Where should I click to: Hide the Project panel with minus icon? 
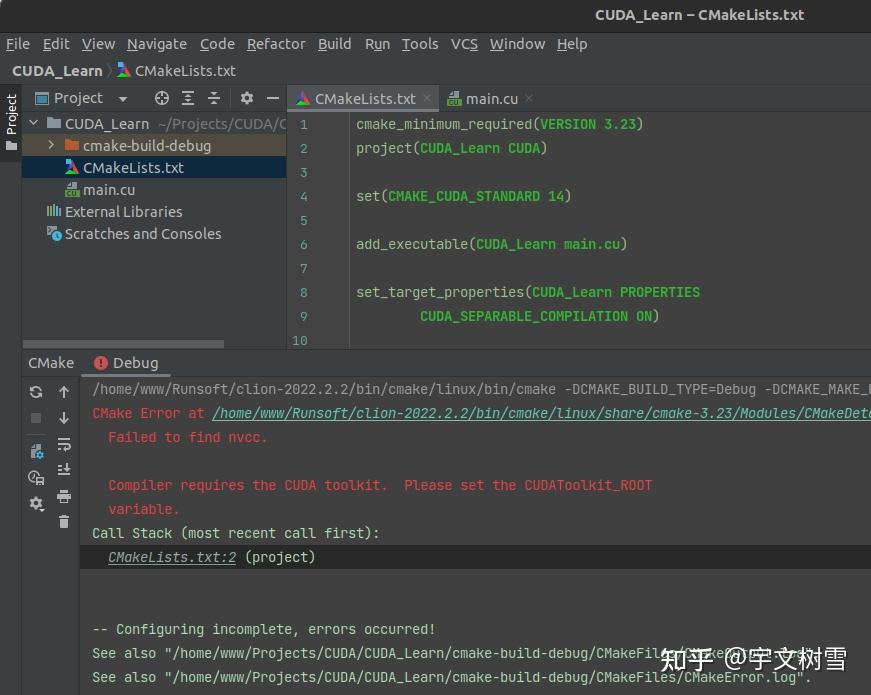click(273, 98)
